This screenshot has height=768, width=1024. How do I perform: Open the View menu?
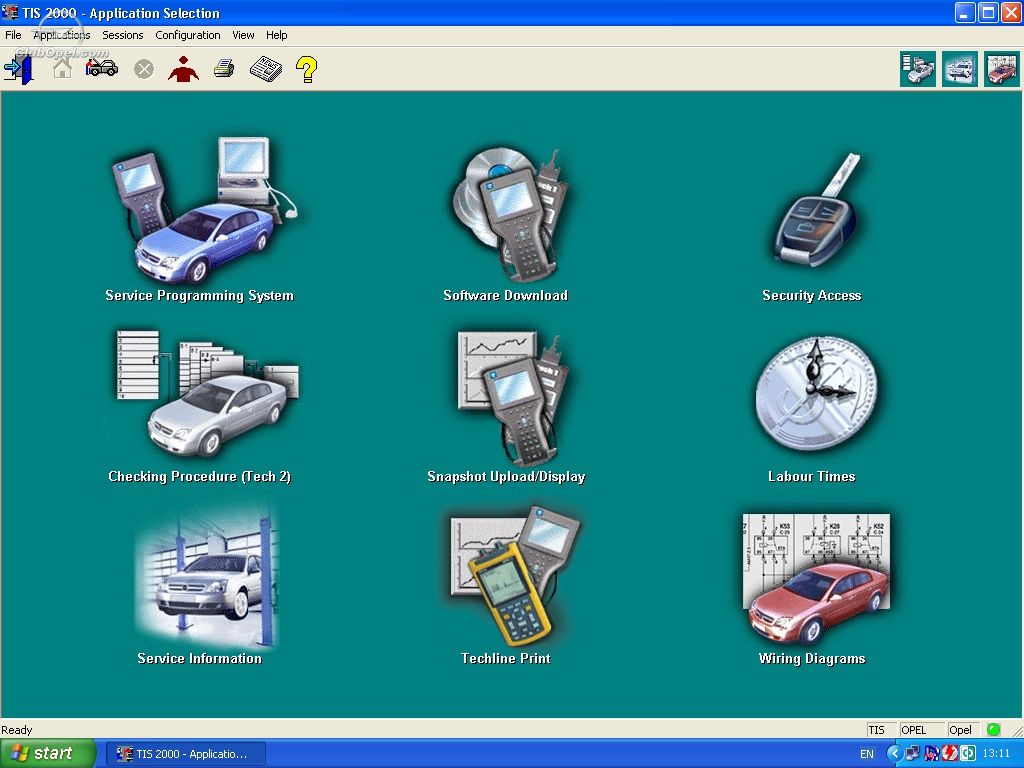click(x=243, y=35)
